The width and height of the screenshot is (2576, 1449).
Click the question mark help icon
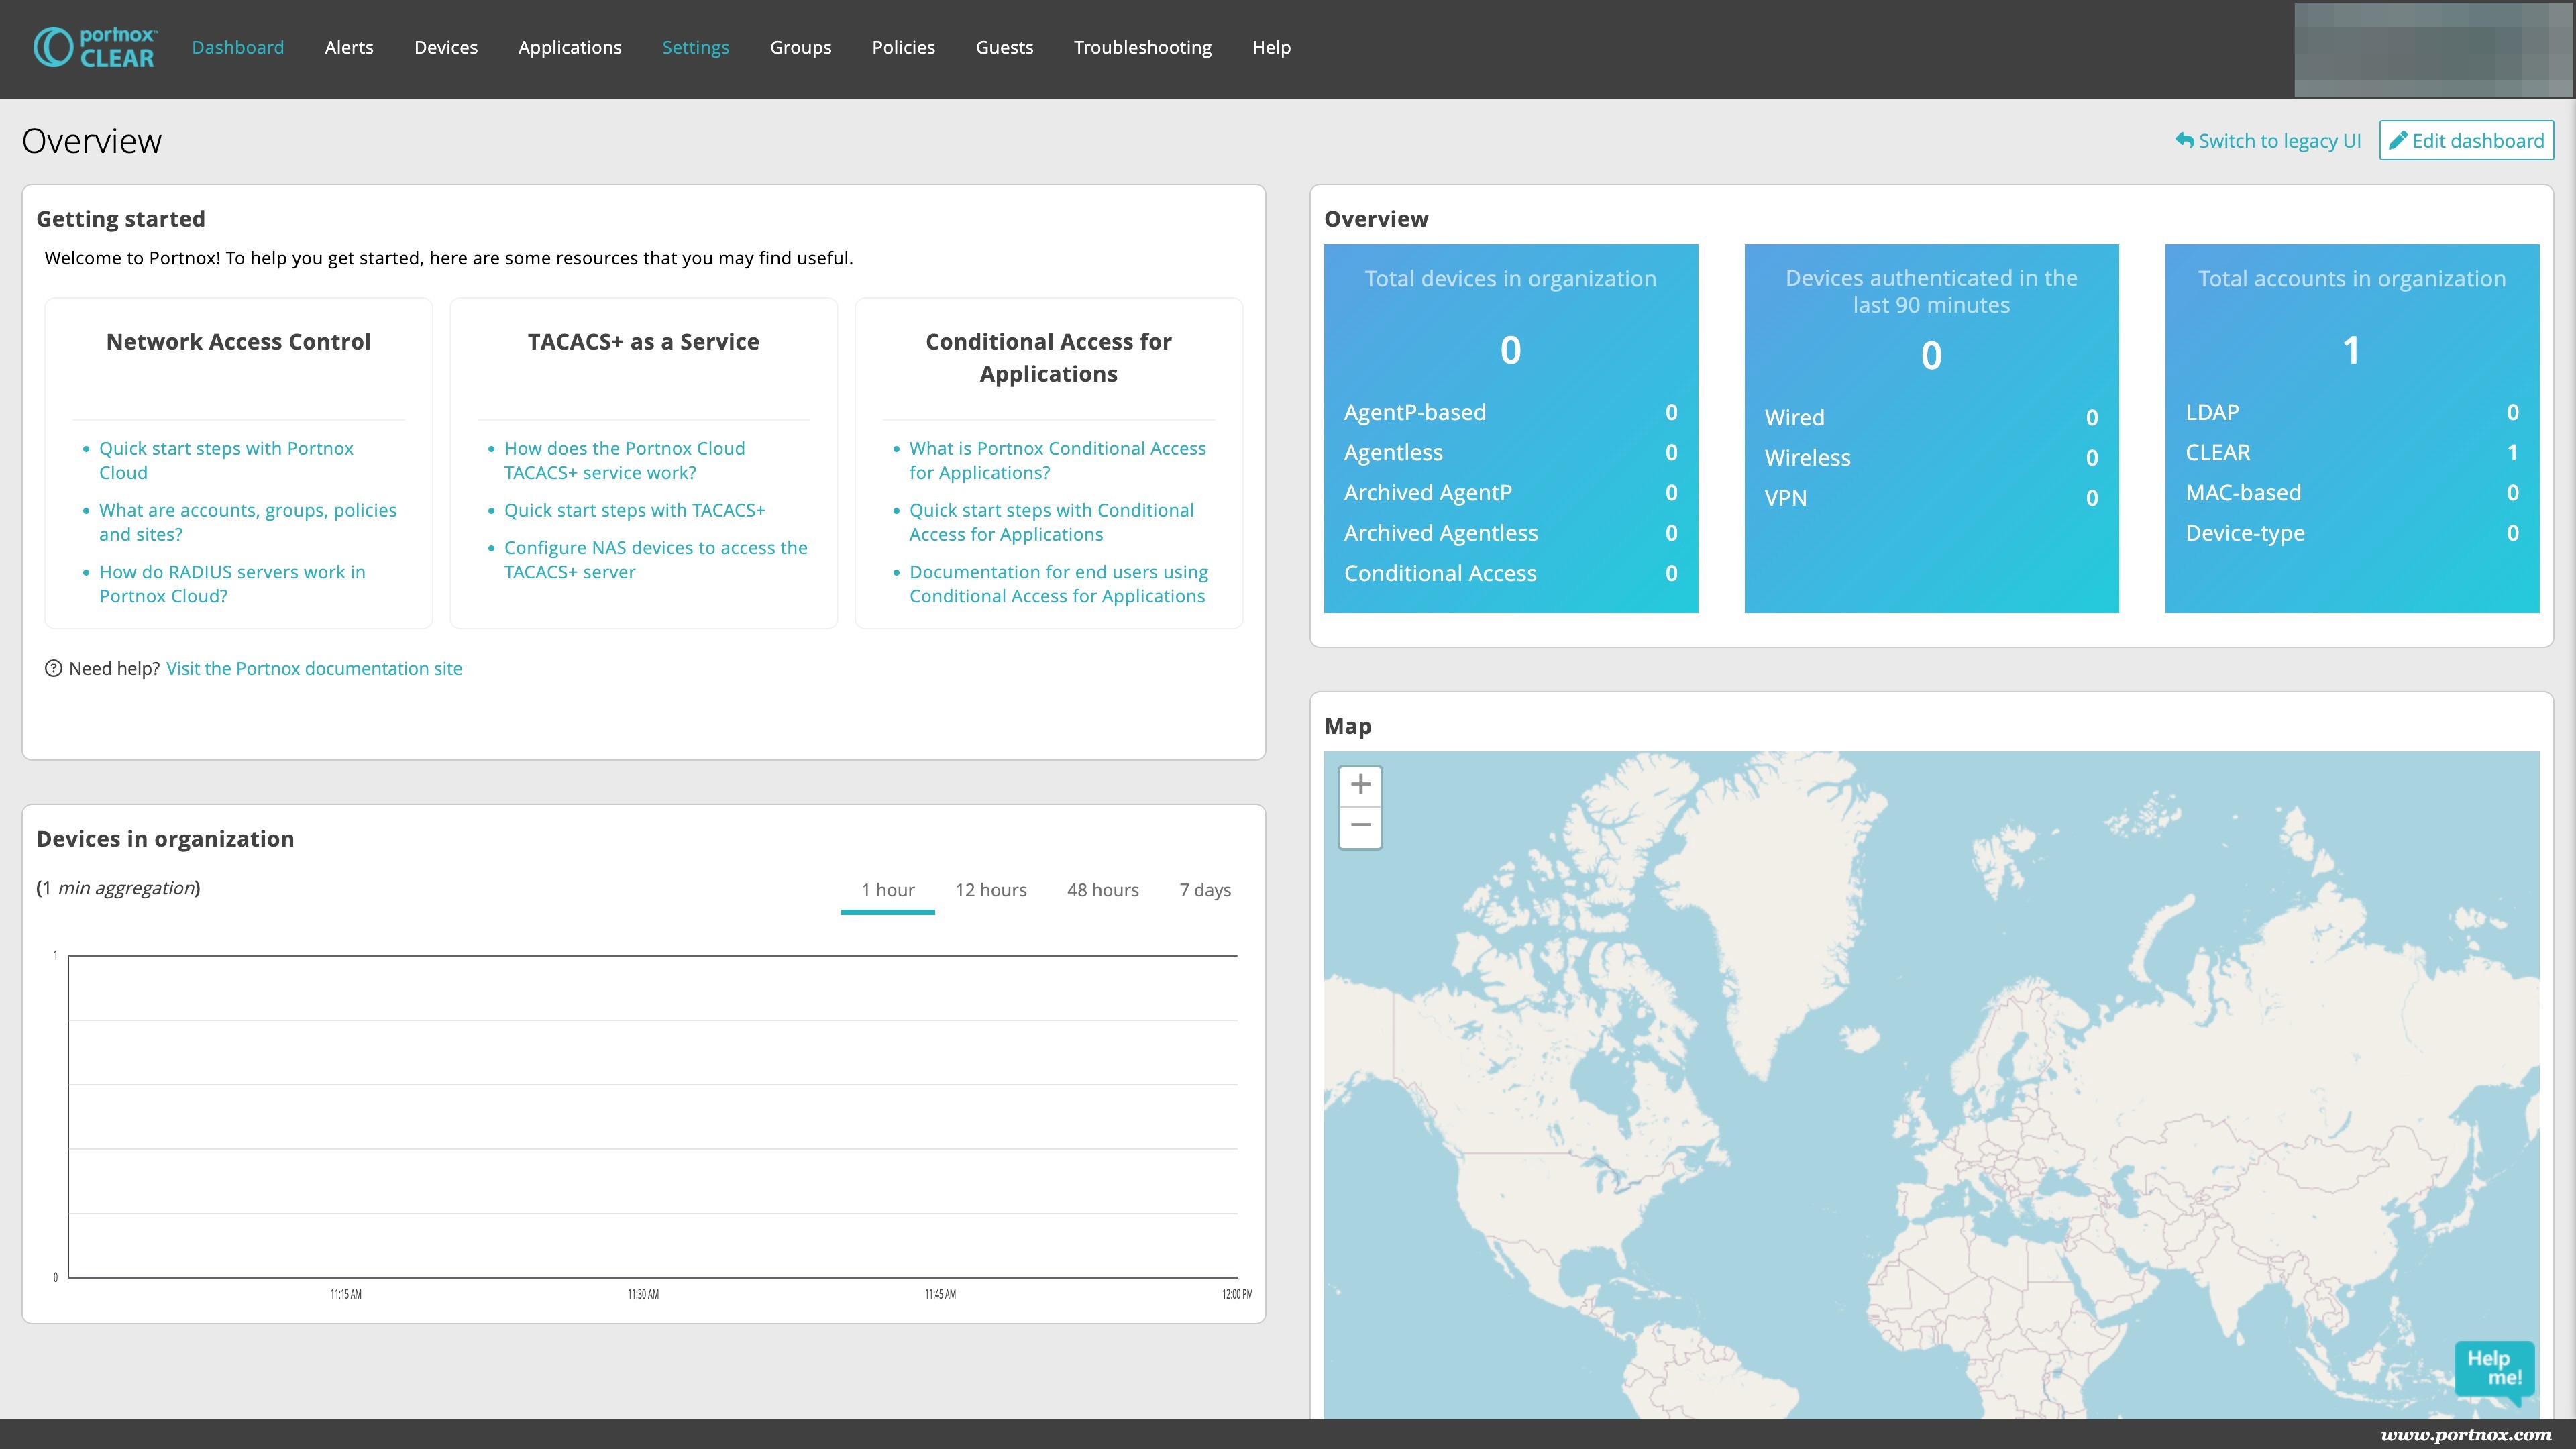(54, 668)
